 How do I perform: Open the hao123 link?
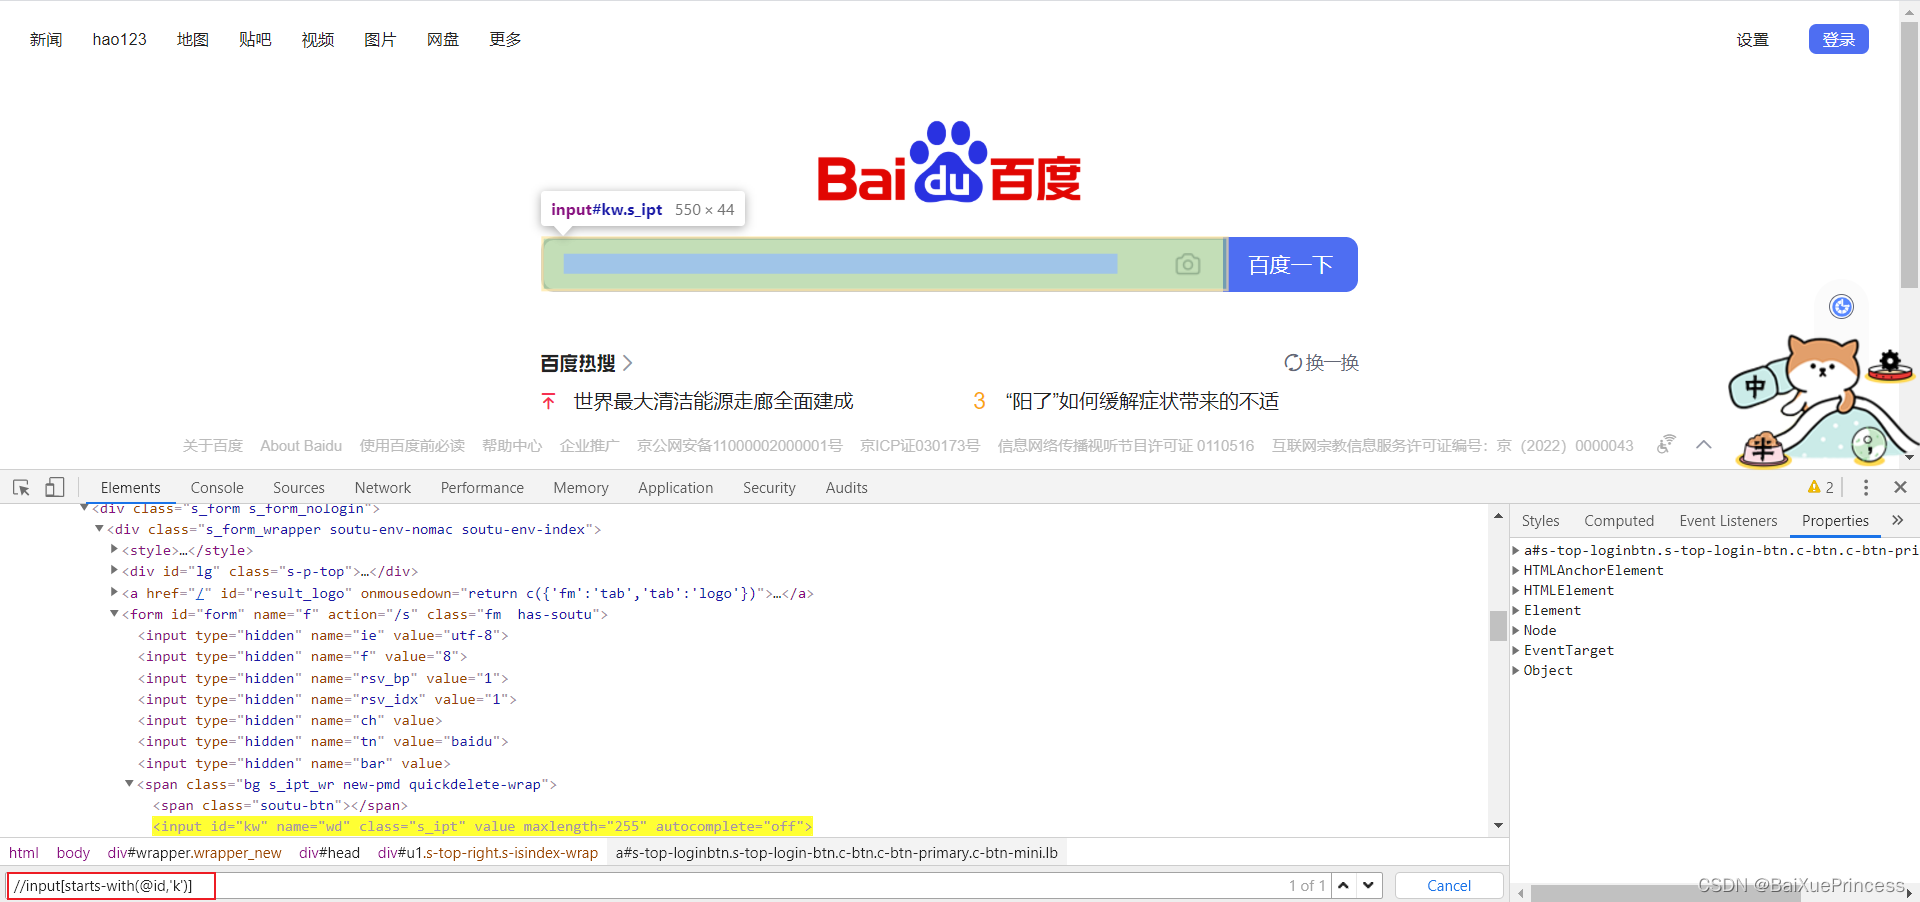(119, 39)
